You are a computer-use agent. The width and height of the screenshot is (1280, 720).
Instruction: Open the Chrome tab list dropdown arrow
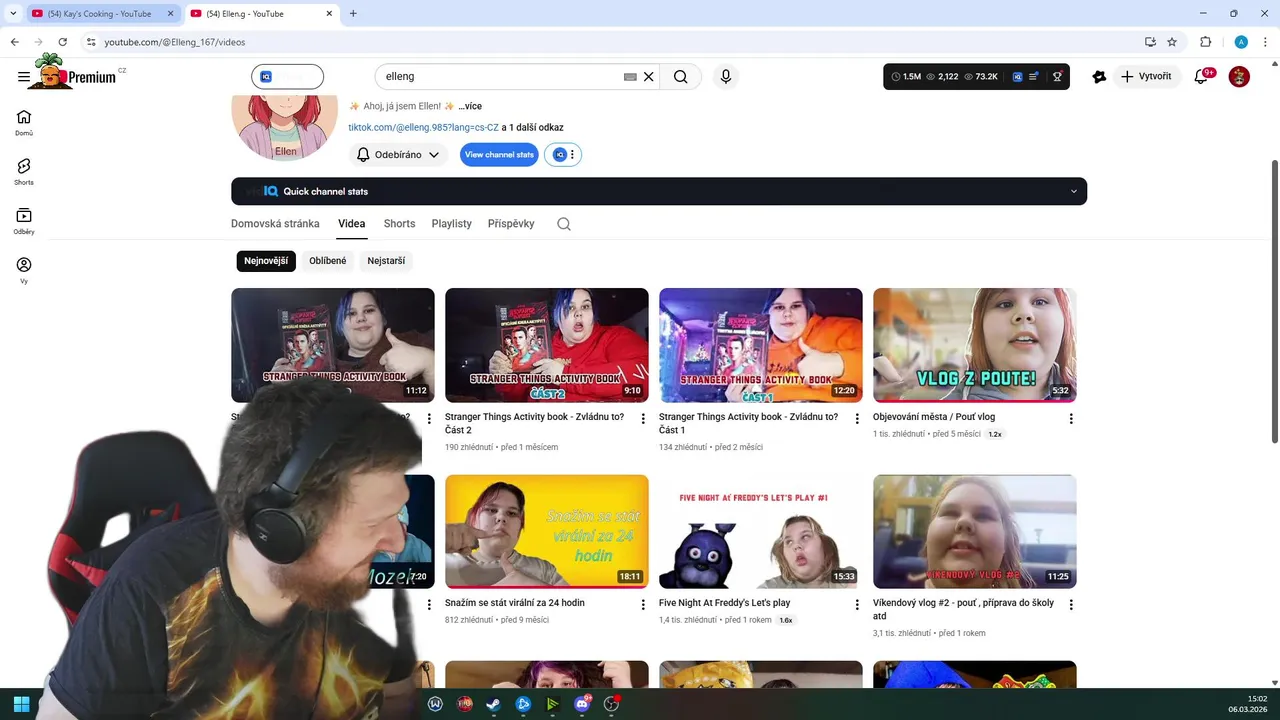tap(12, 13)
